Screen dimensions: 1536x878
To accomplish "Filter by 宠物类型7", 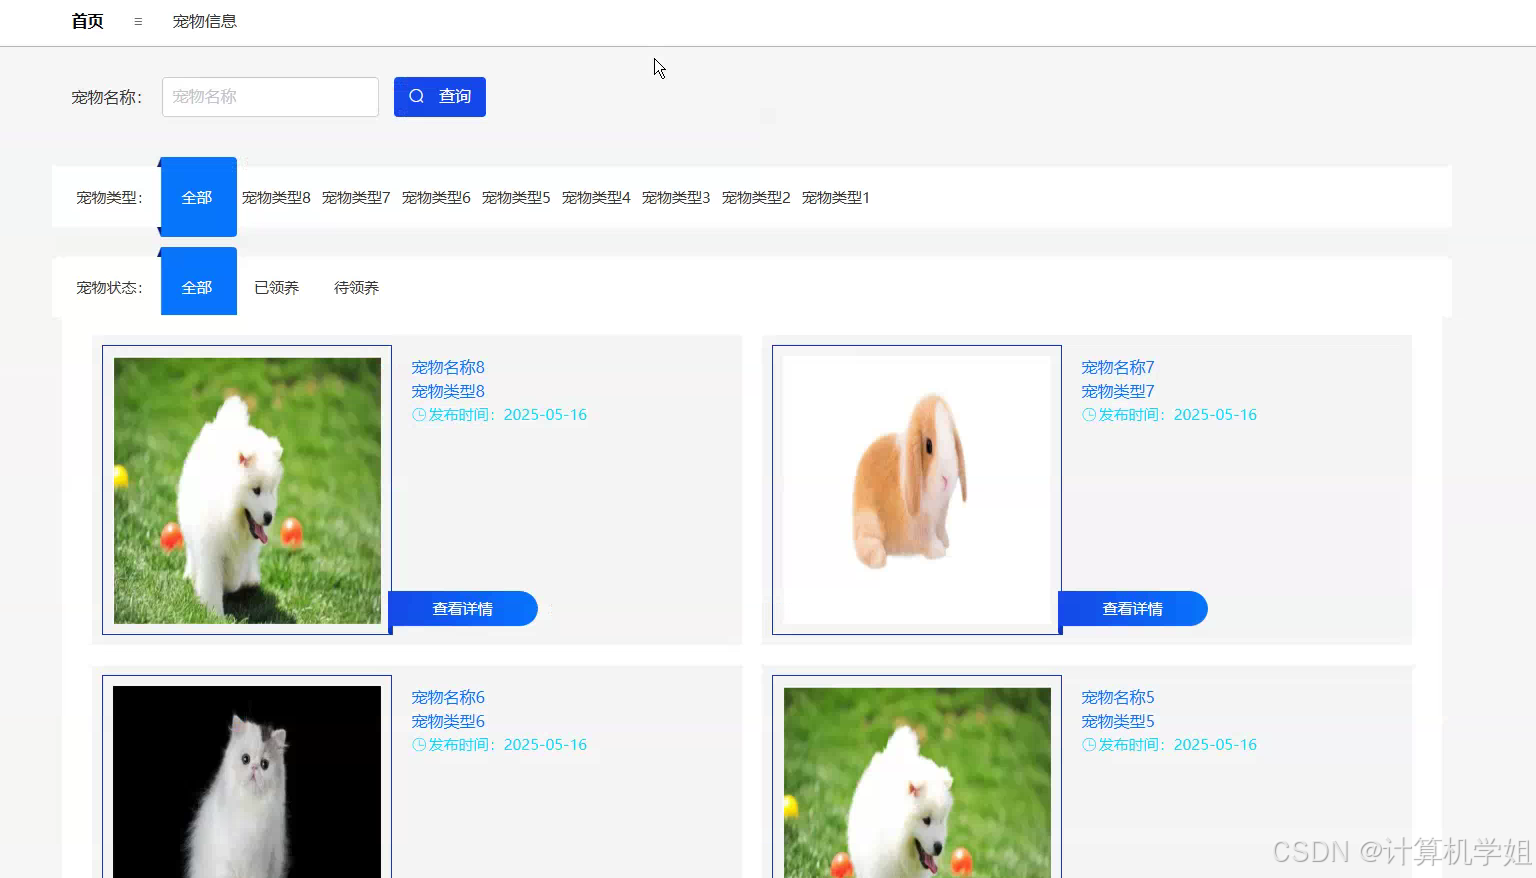I will [356, 197].
